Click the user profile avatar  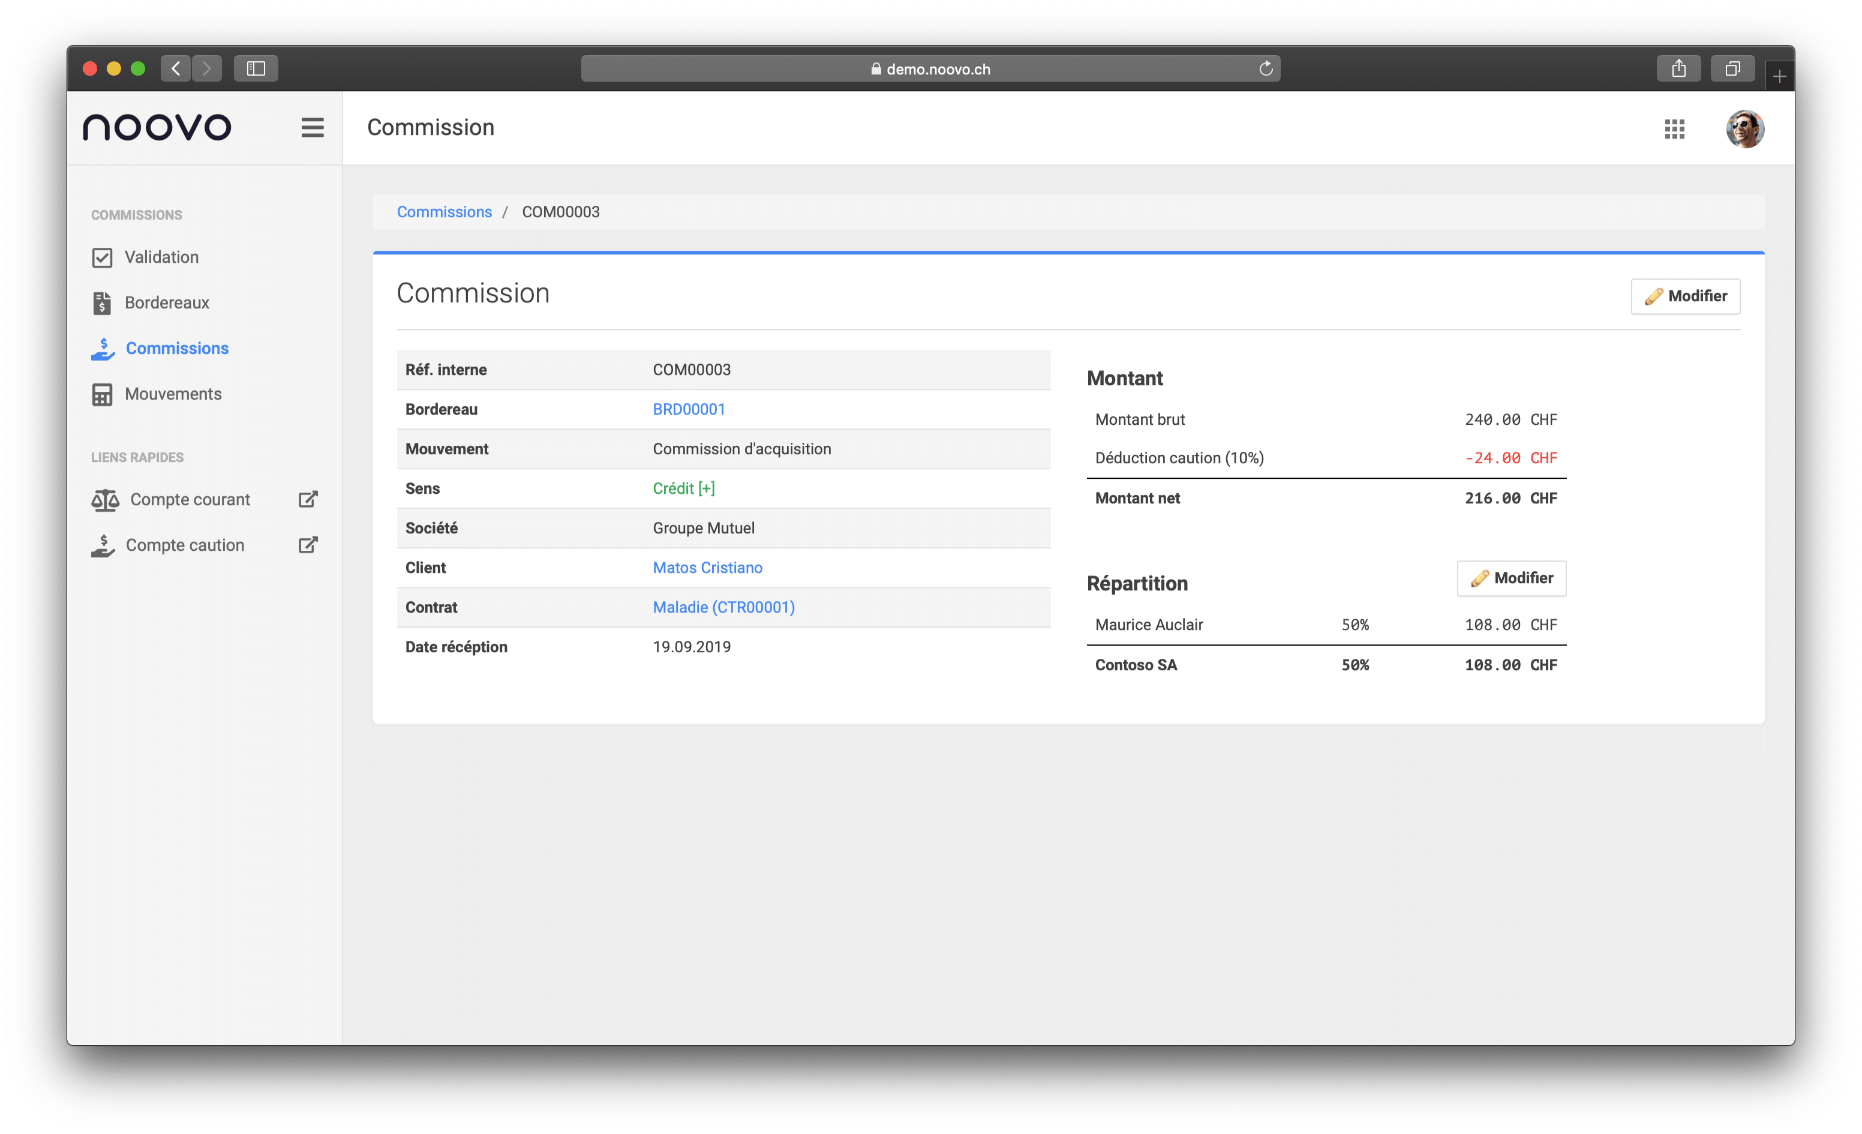pos(1744,129)
